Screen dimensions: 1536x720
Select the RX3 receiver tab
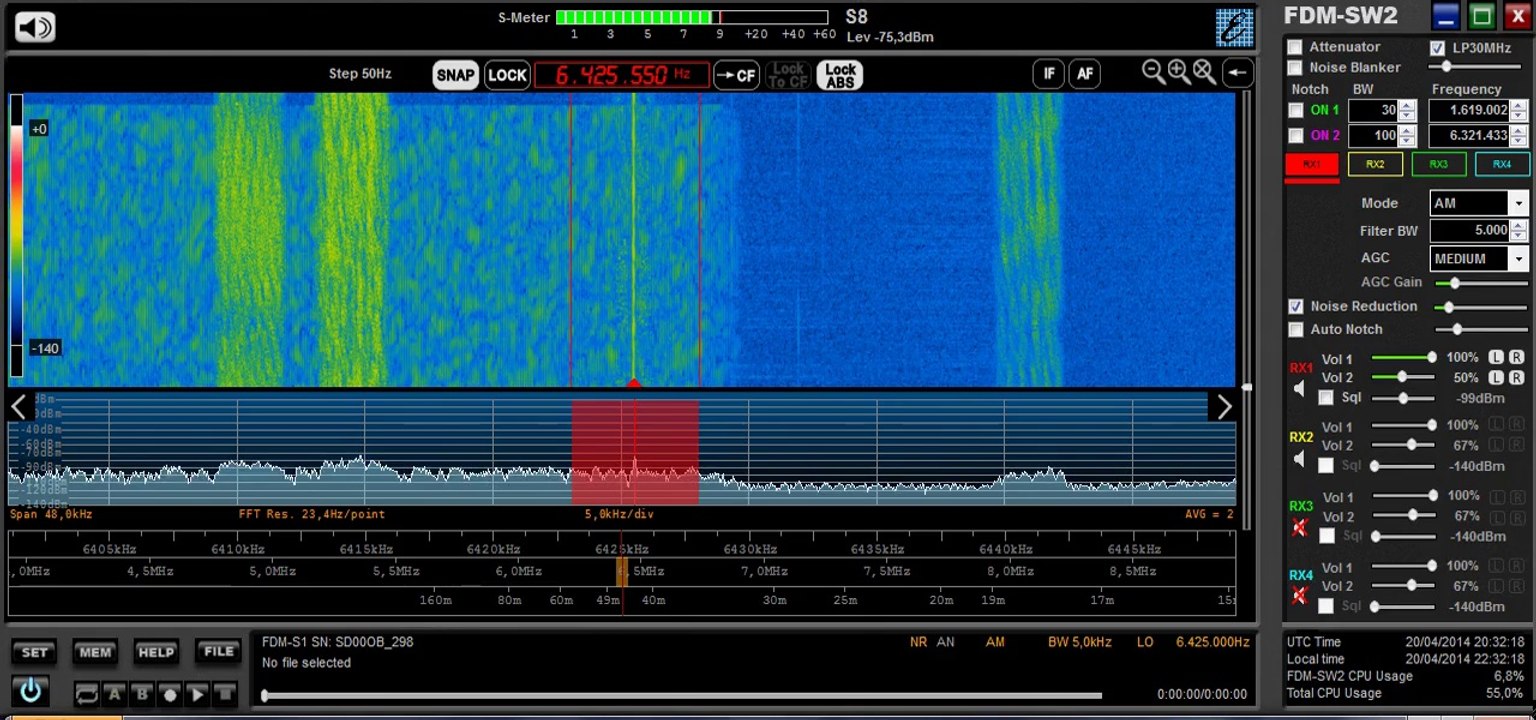coord(1438,164)
